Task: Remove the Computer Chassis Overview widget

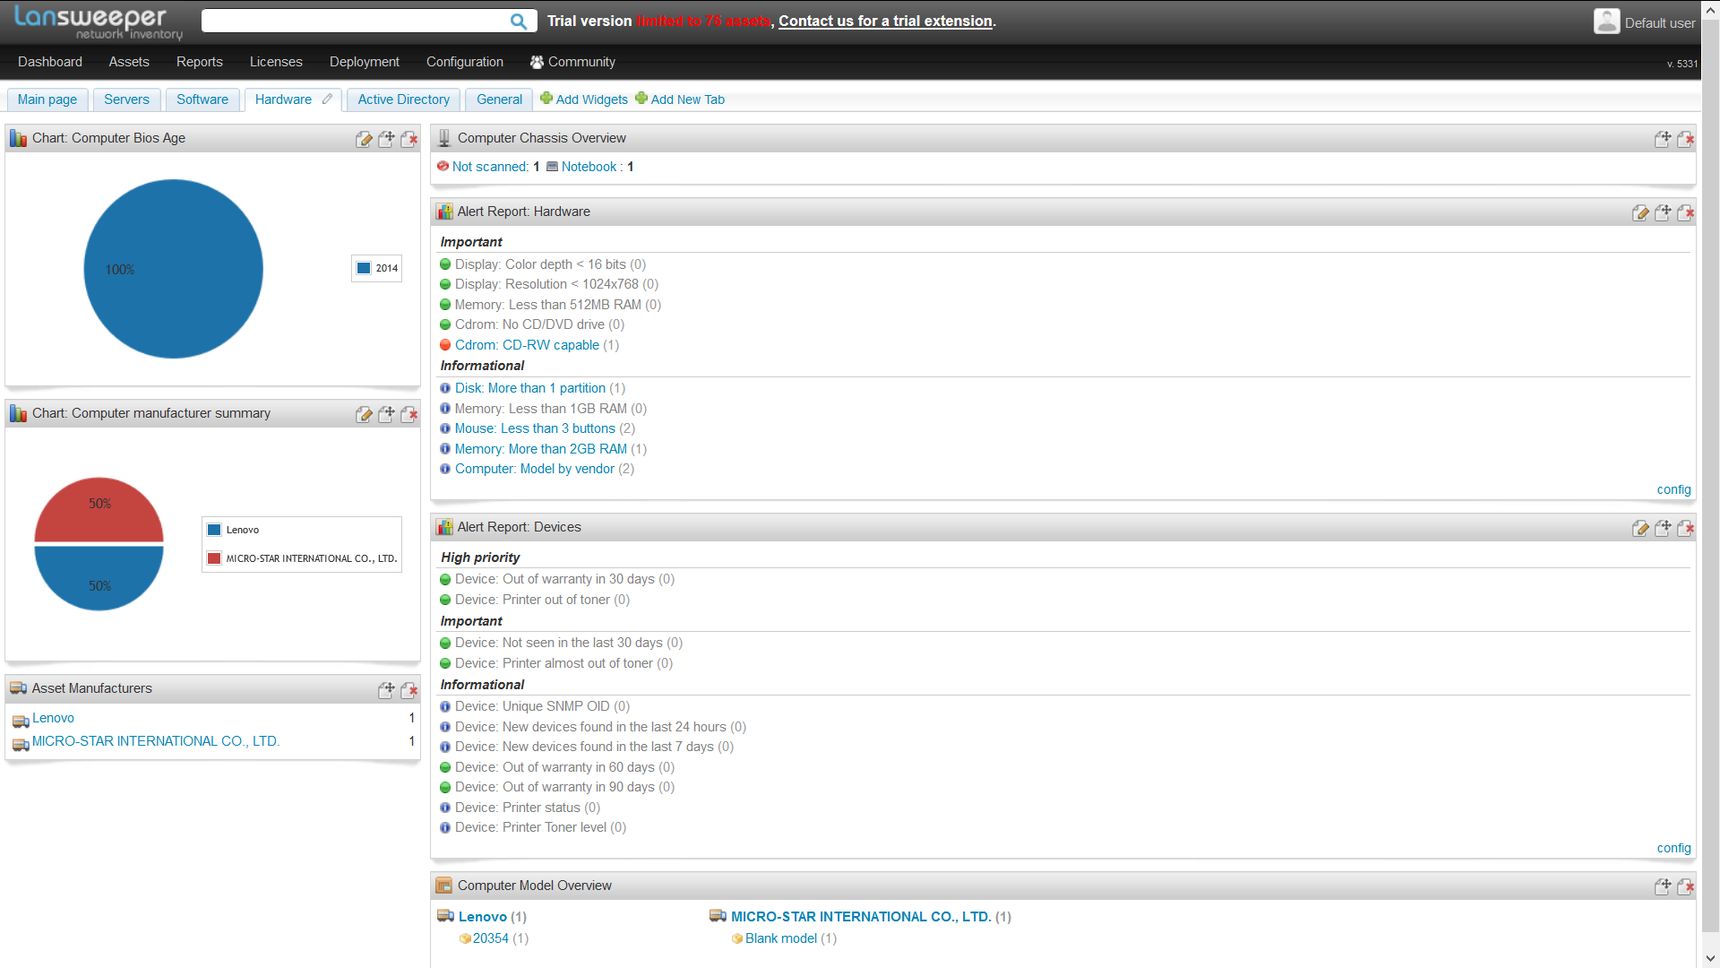Action: 1685,139
